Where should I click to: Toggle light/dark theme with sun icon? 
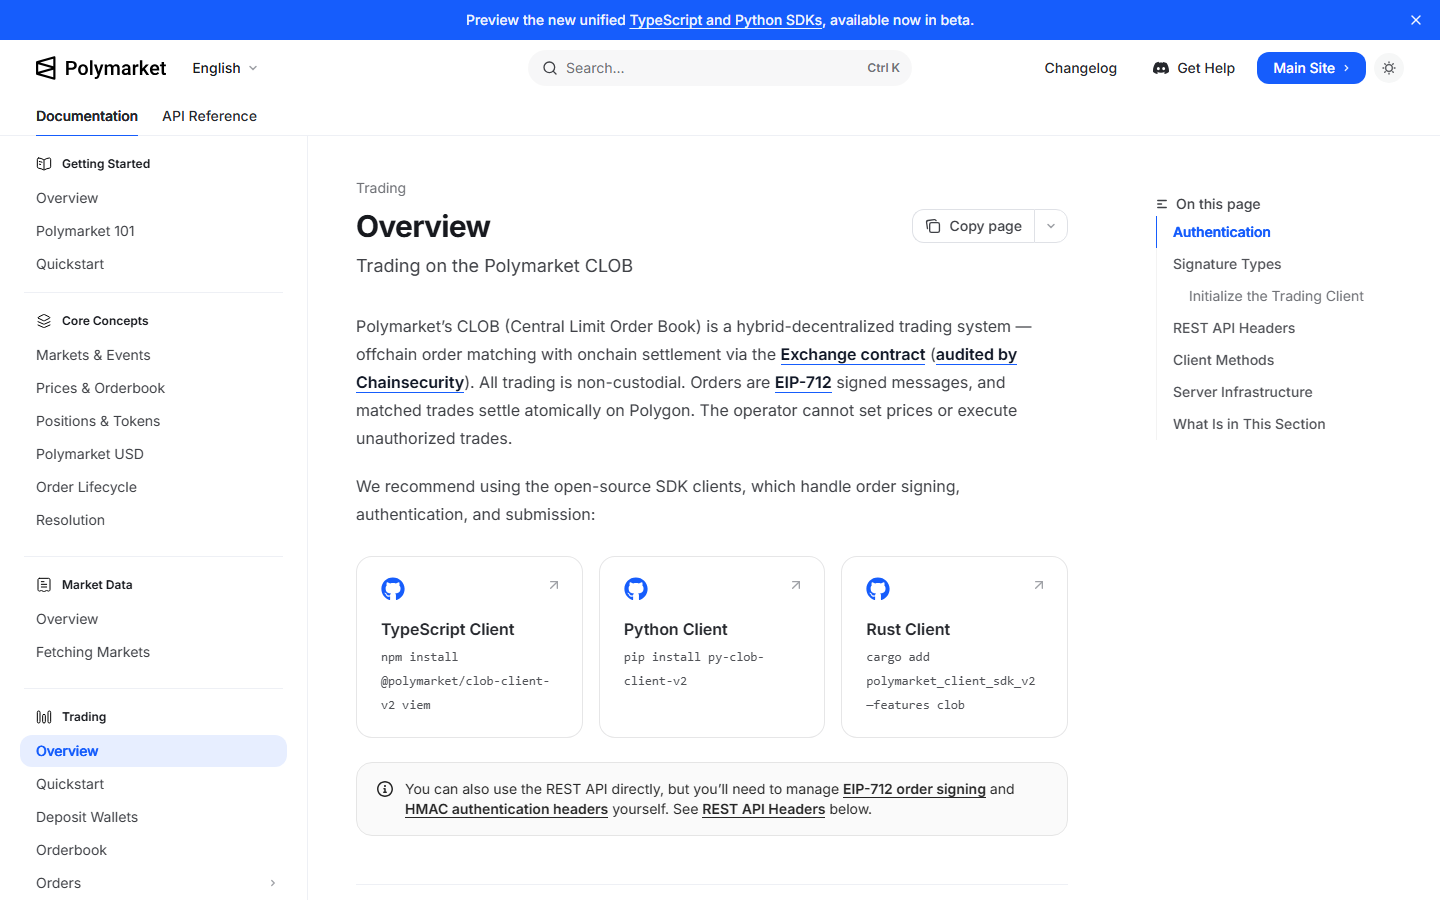1389,68
